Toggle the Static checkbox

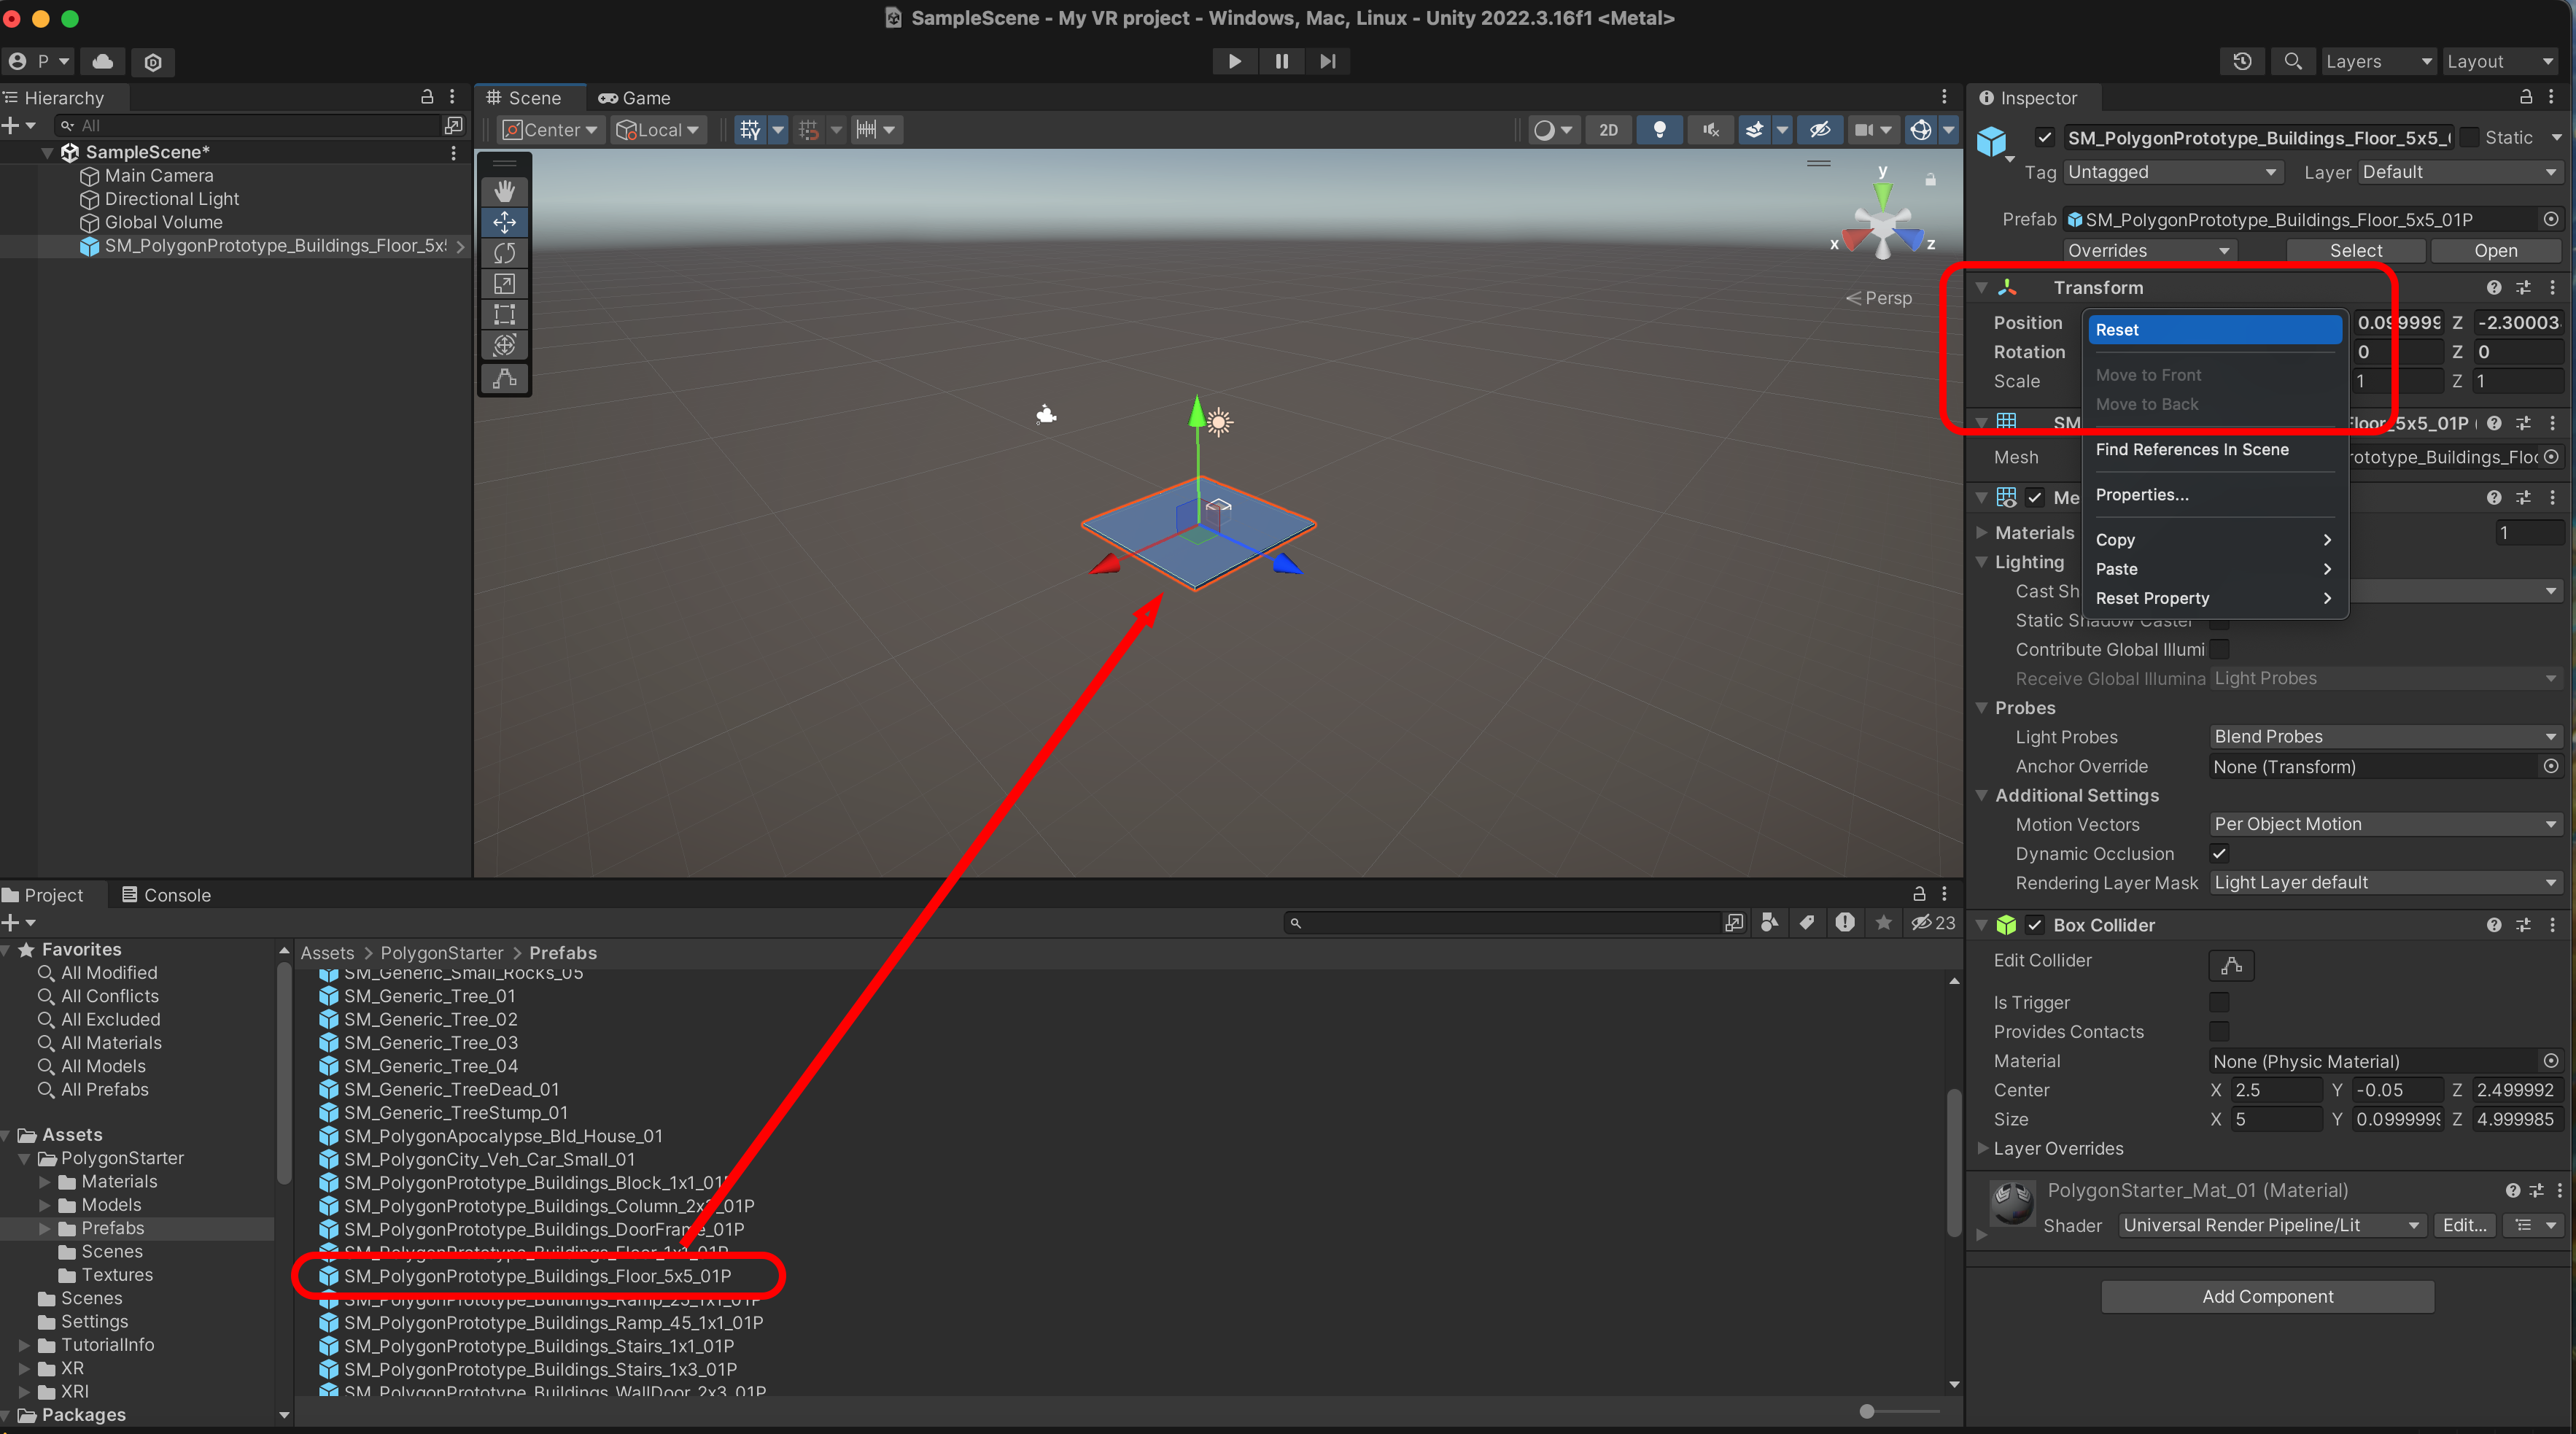[2469, 138]
